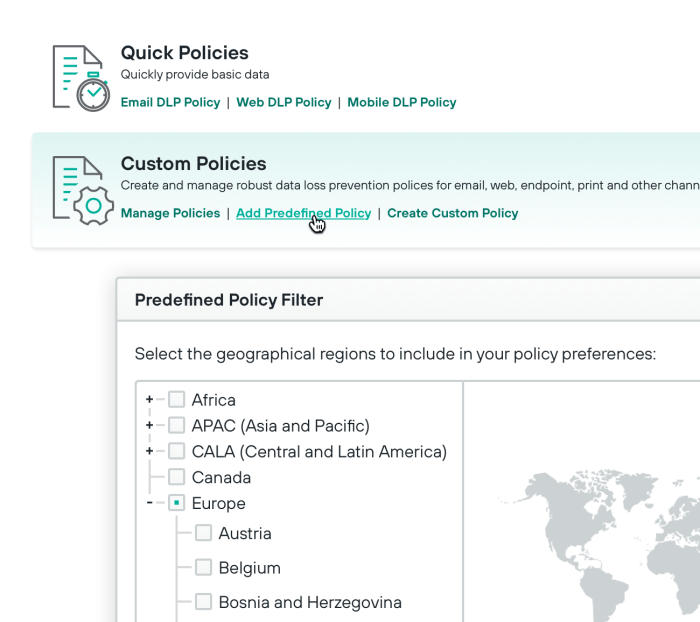
Task: Open the Email DLP Policy link
Action: tap(170, 102)
